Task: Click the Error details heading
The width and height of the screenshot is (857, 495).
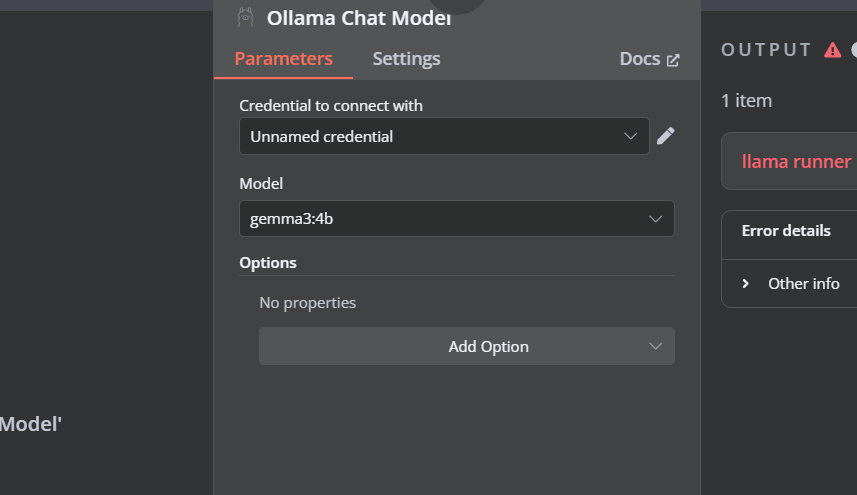Action: click(786, 231)
